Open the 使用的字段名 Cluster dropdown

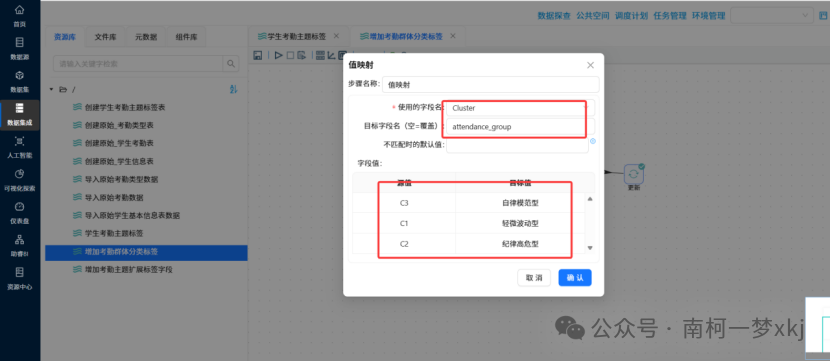click(x=520, y=108)
